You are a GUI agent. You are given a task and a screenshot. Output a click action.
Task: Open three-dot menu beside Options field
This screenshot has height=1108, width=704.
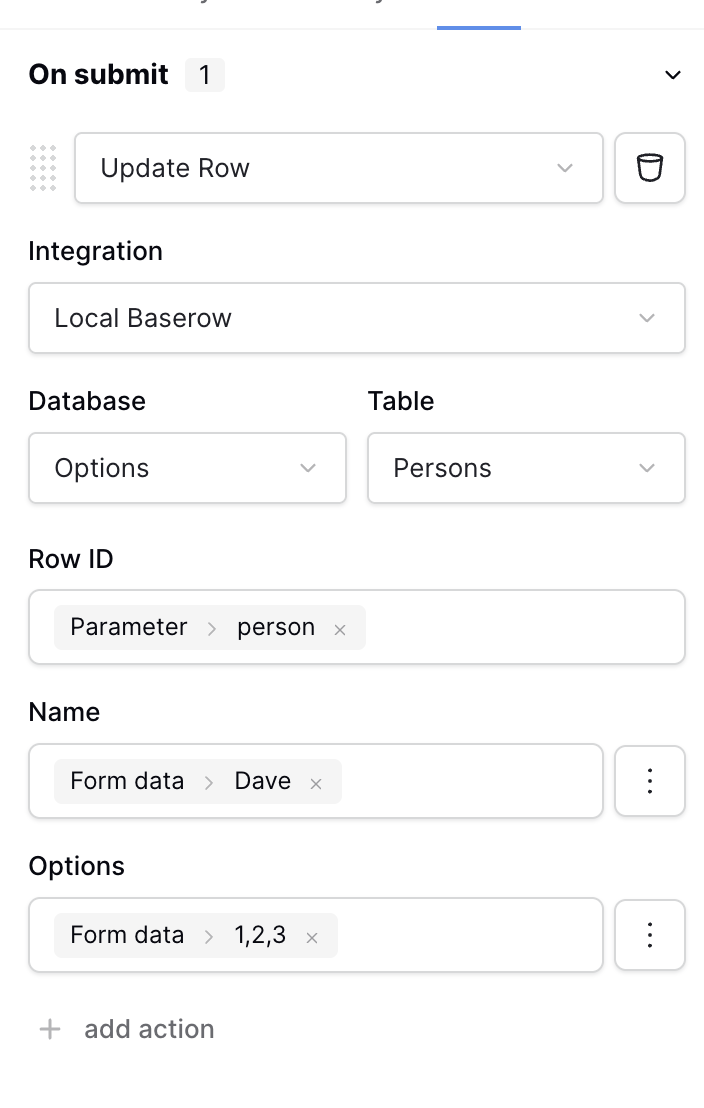click(x=650, y=935)
